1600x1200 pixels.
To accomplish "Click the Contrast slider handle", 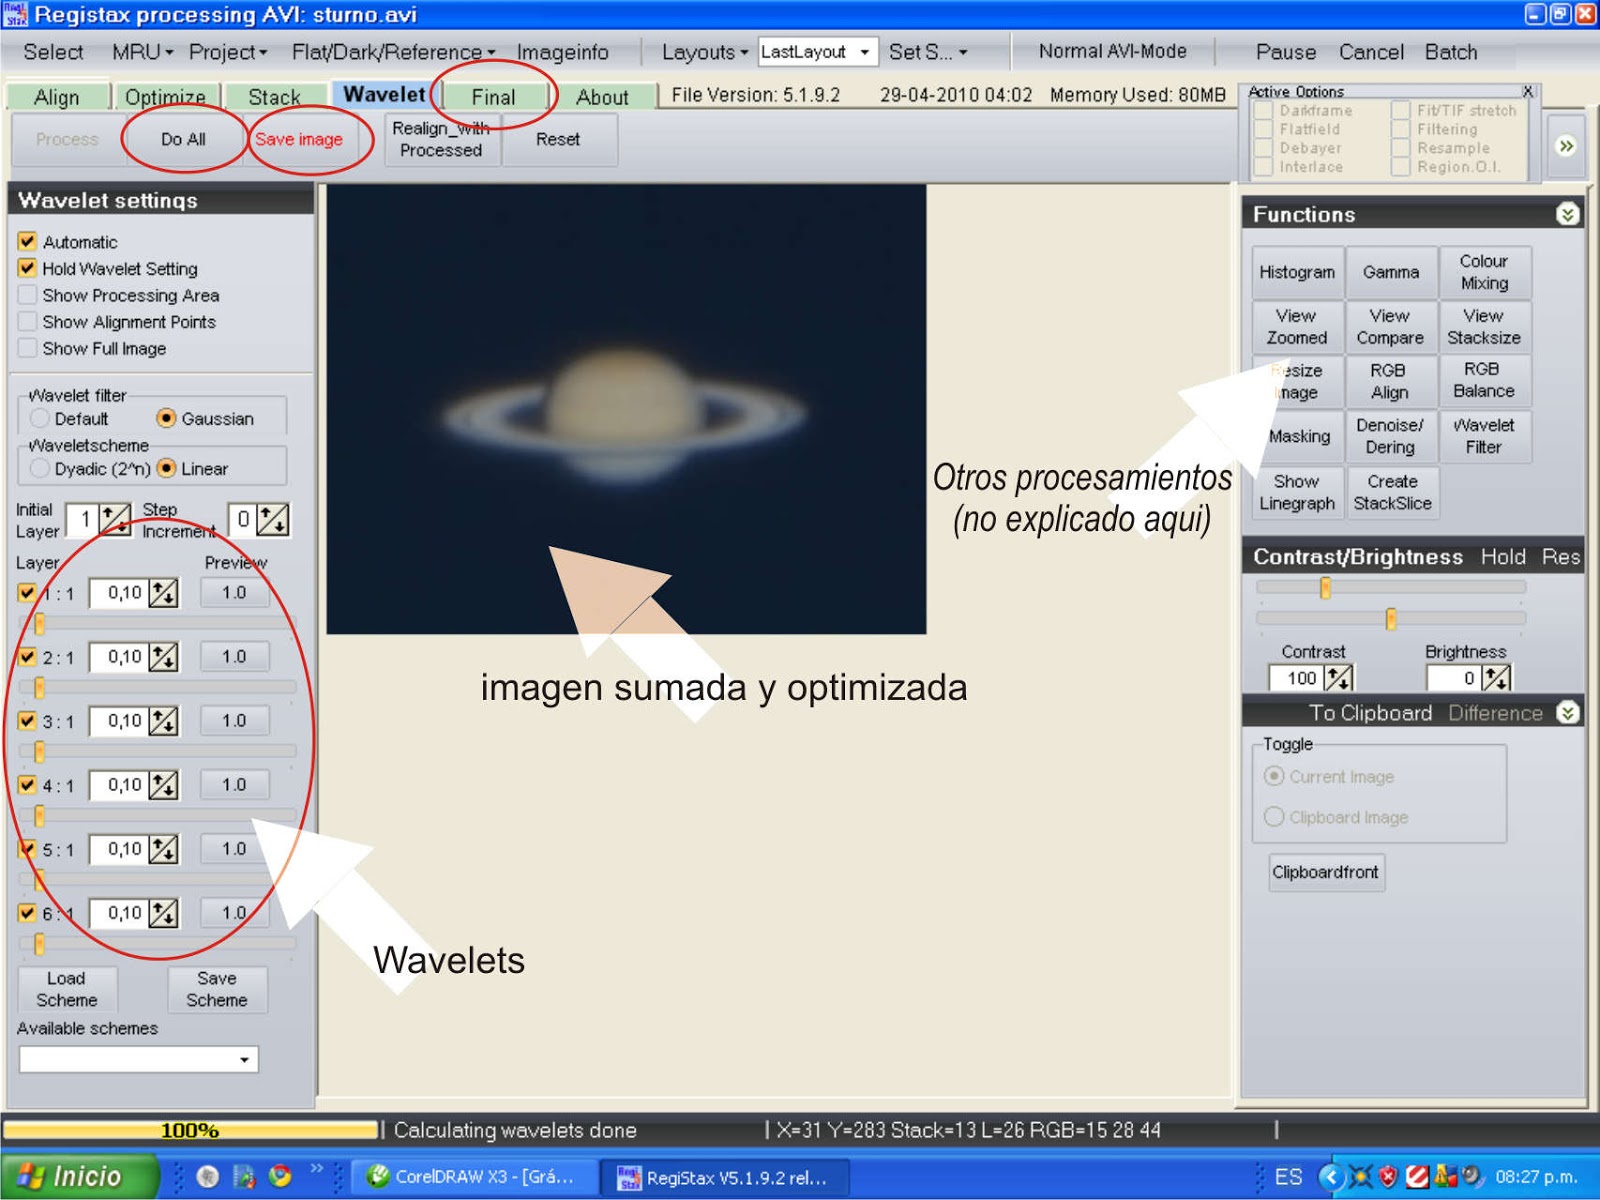I will (1326, 589).
